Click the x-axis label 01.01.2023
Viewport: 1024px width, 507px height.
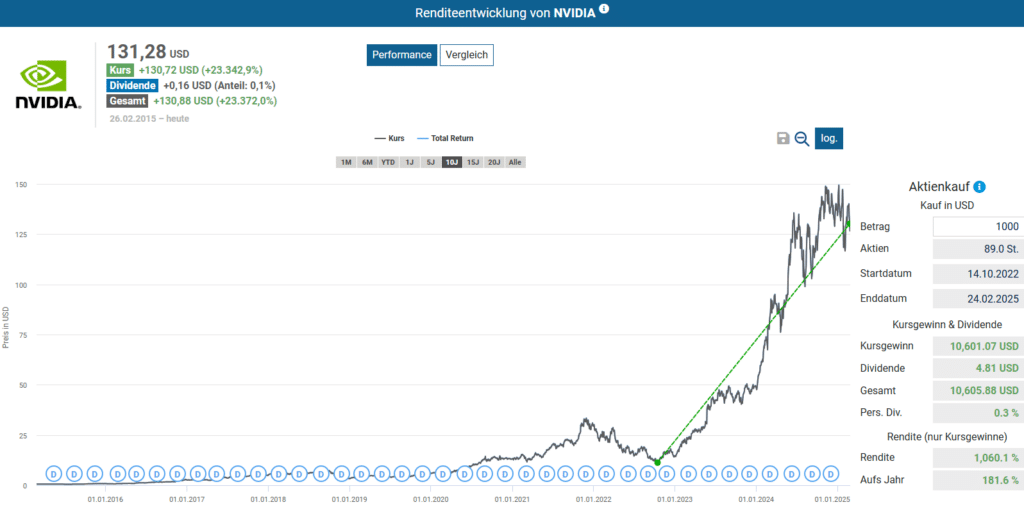675,499
